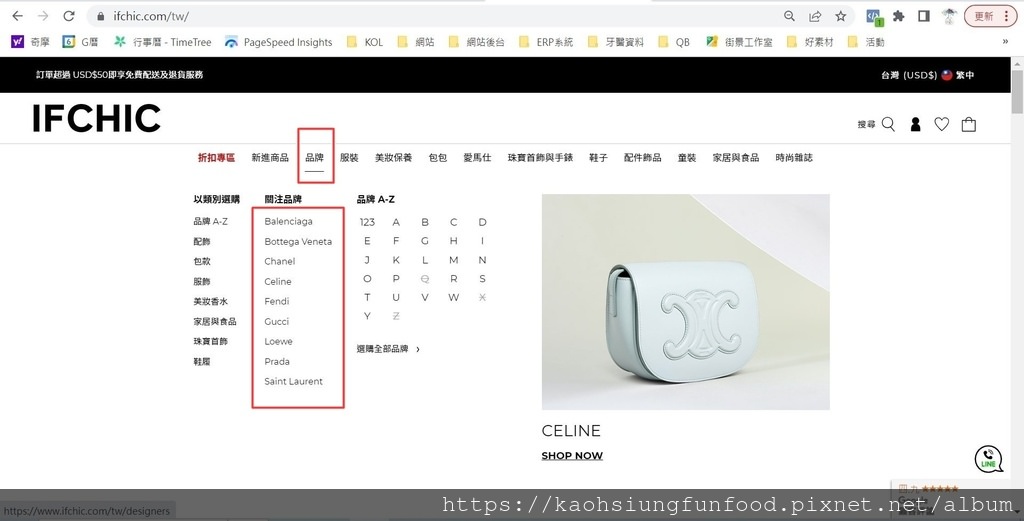Click the browser forward arrow
This screenshot has width=1024, height=521.
(x=43, y=16)
